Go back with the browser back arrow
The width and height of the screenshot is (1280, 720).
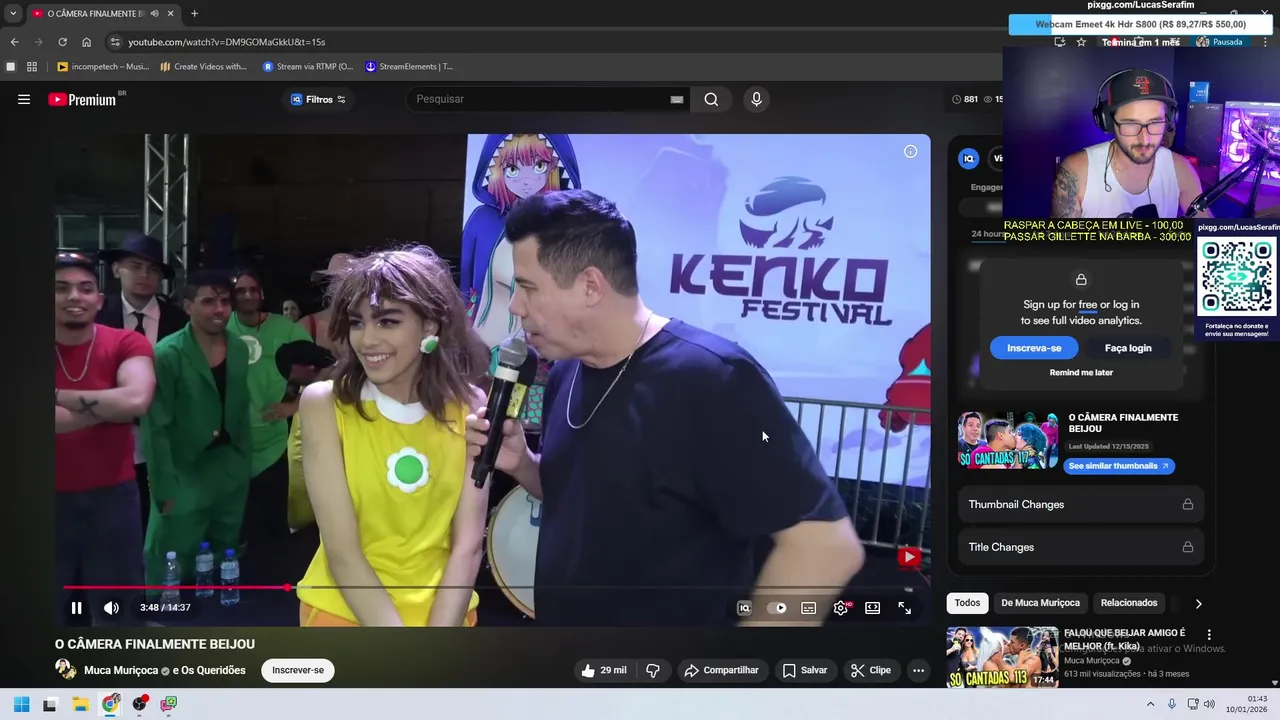14,42
